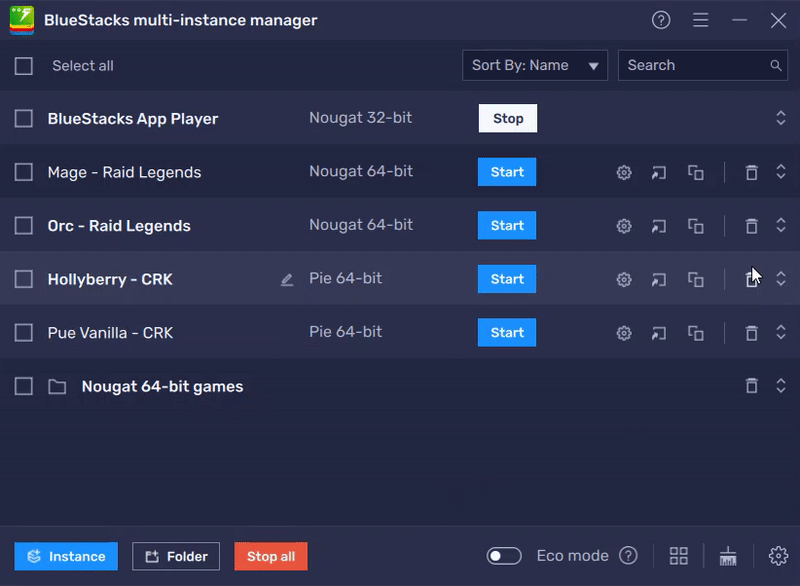Viewport: 800px width, 586px height.
Task: Tick the checkbox for BlueStacks App Player
Action: coord(24,118)
